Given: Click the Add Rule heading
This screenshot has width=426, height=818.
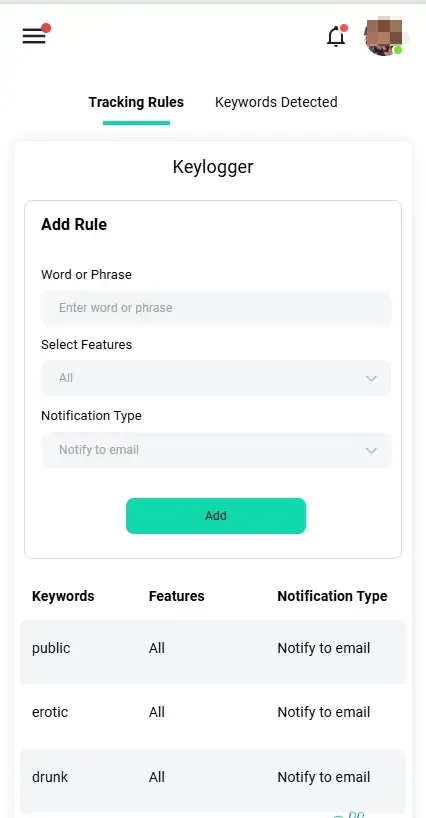Looking at the screenshot, I should [x=74, y=225].
